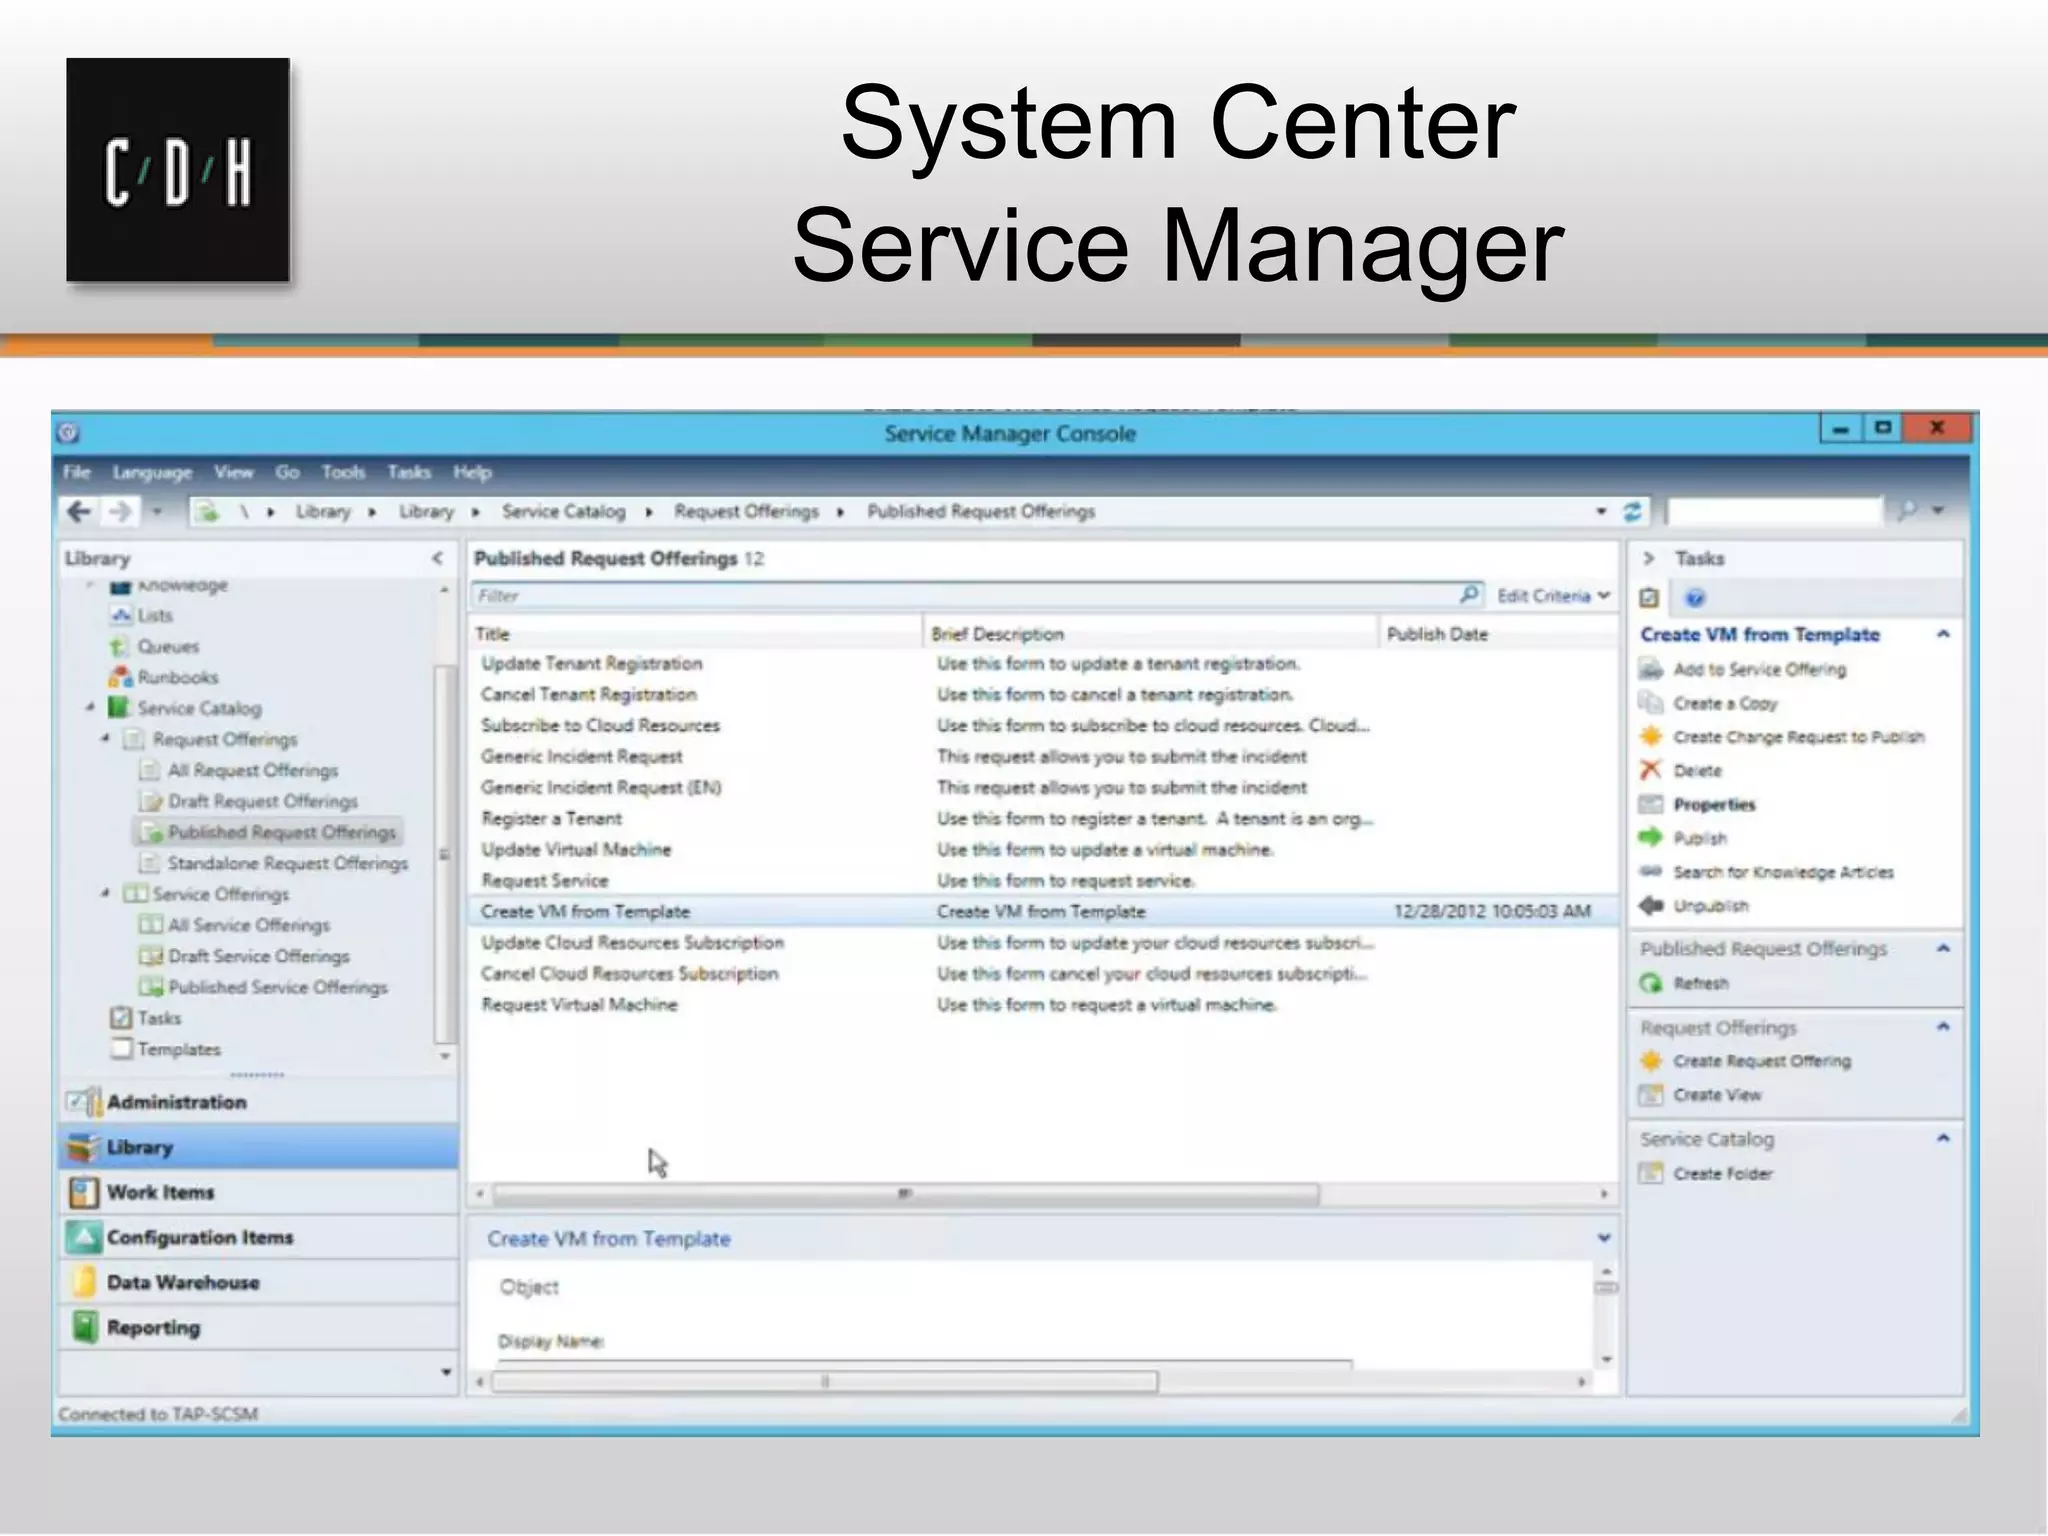Sort by the Title column header
This screenshot has width=2048, height=1536.
pos(695,634)
